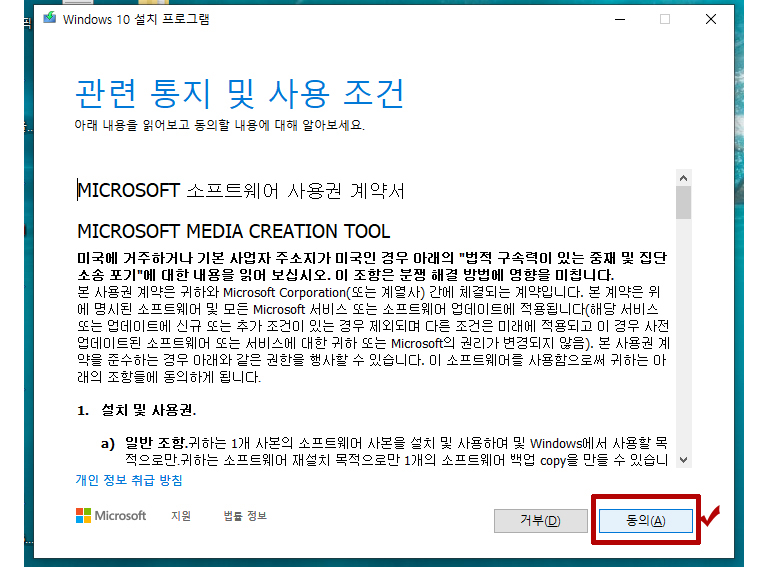Minimize the Windows 10 setup window
Viewport: 772px width, 581px height.
pos(620,19)
